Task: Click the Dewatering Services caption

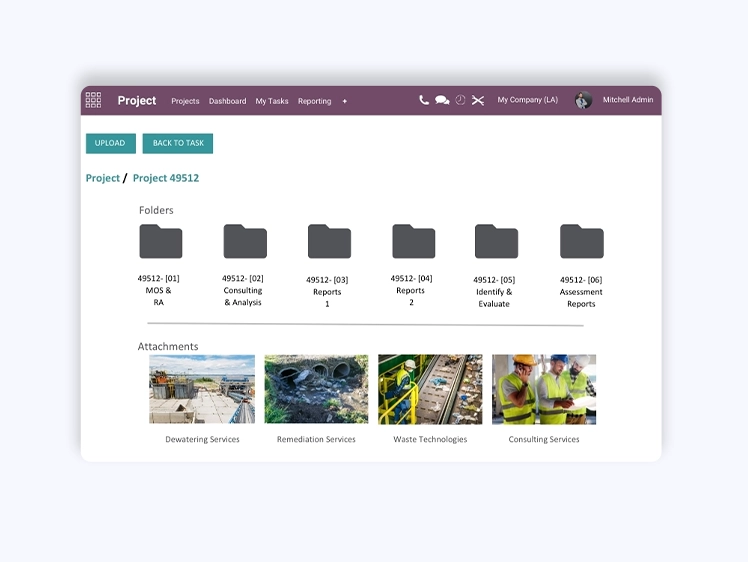Action: pos(202,439)
